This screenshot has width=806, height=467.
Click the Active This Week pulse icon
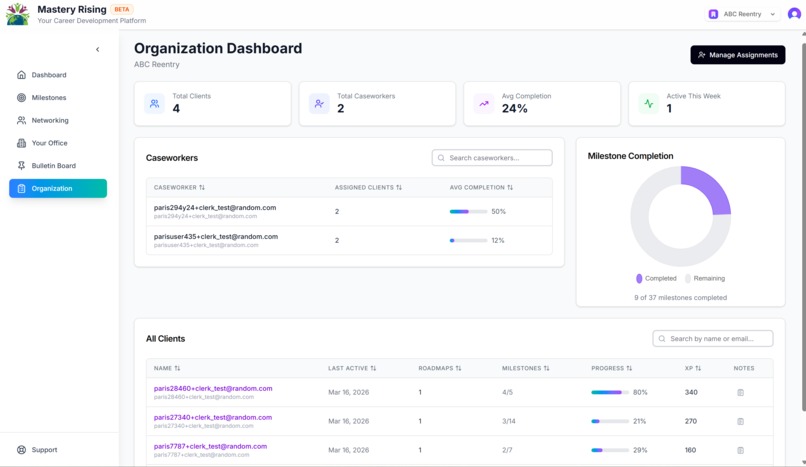(x=649, y=104)
